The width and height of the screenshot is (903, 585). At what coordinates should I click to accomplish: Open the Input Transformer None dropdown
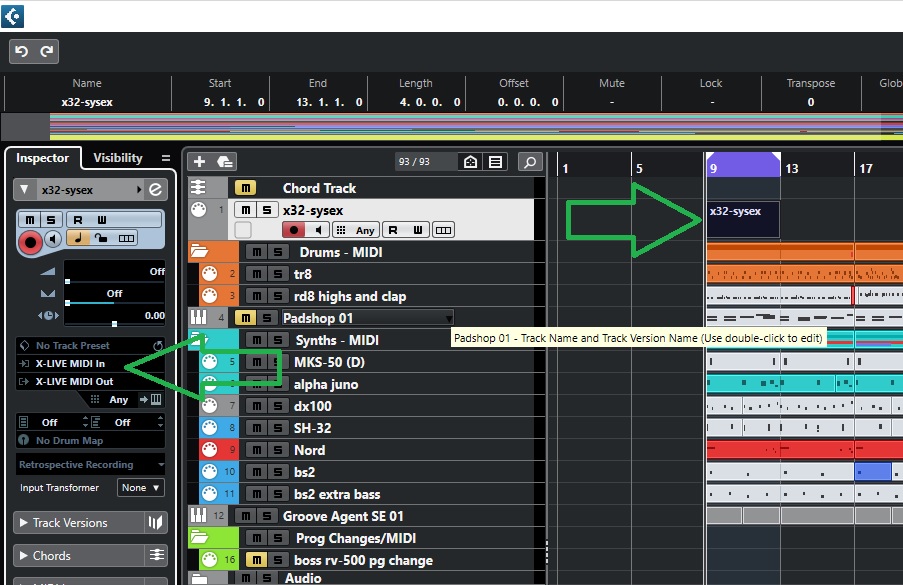click(141, 488)
